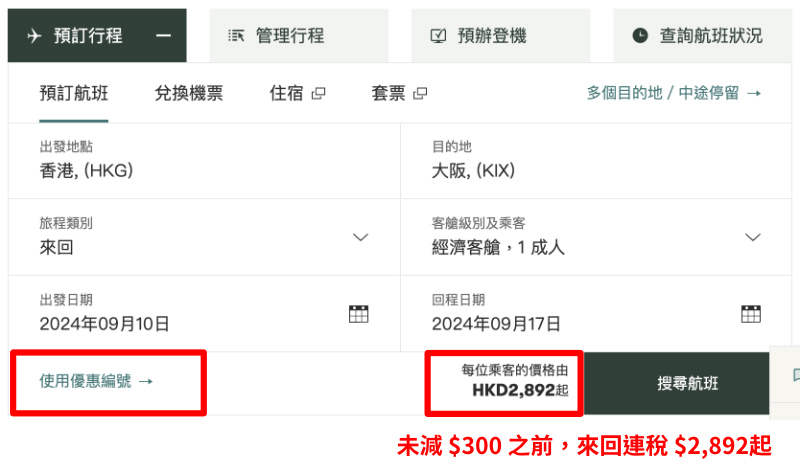The width and height of the screenshot is (800, 472).
Task: Expand the 客艙級別及乘客 dropdown
Action: [x=596, y=237]
